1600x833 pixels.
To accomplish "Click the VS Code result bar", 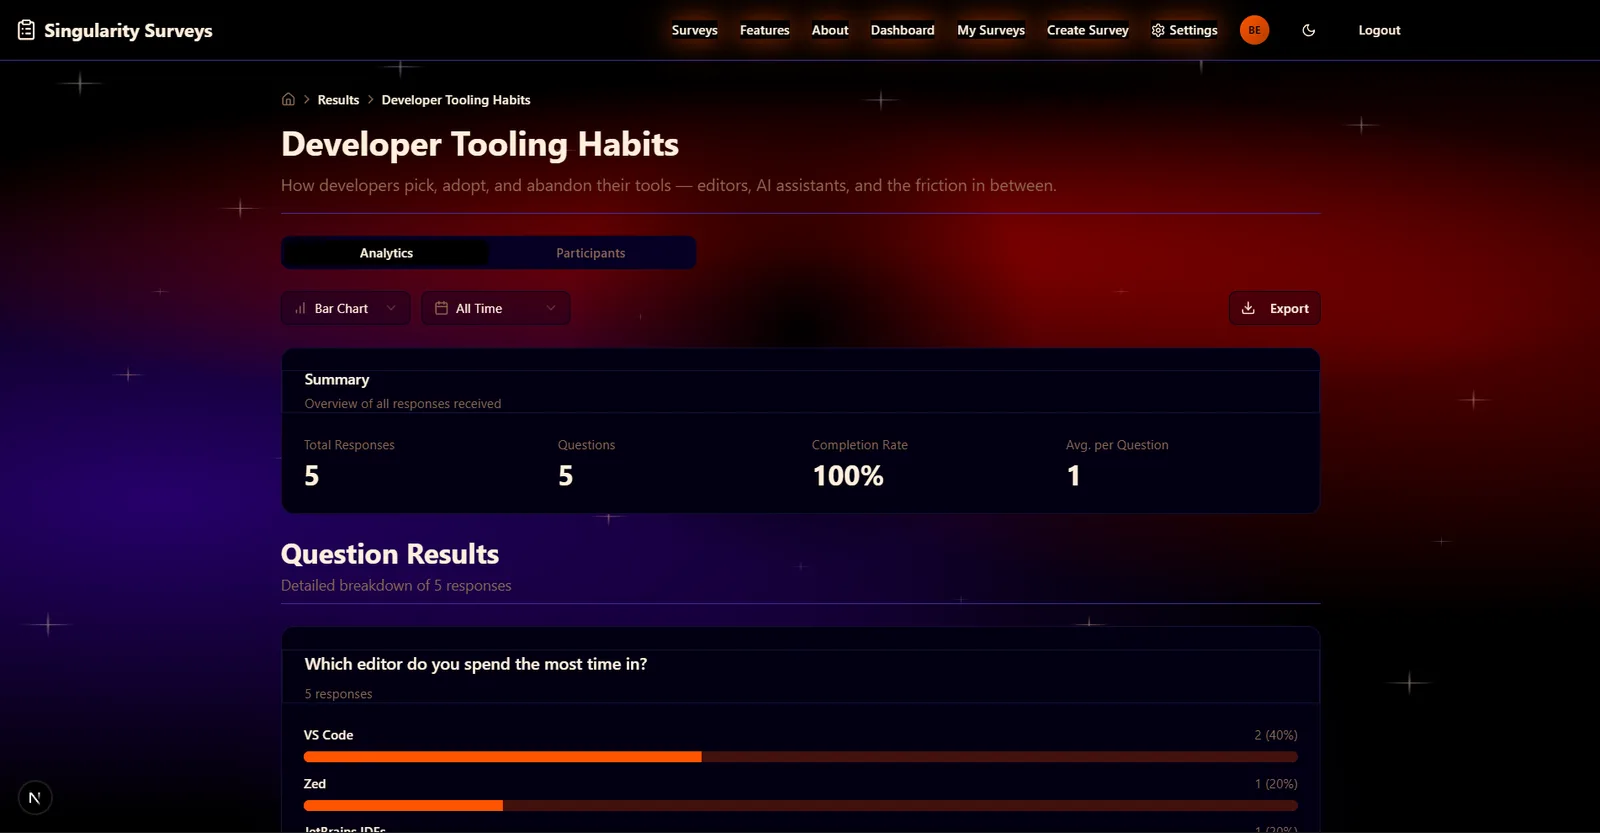I will pos(800,757).
